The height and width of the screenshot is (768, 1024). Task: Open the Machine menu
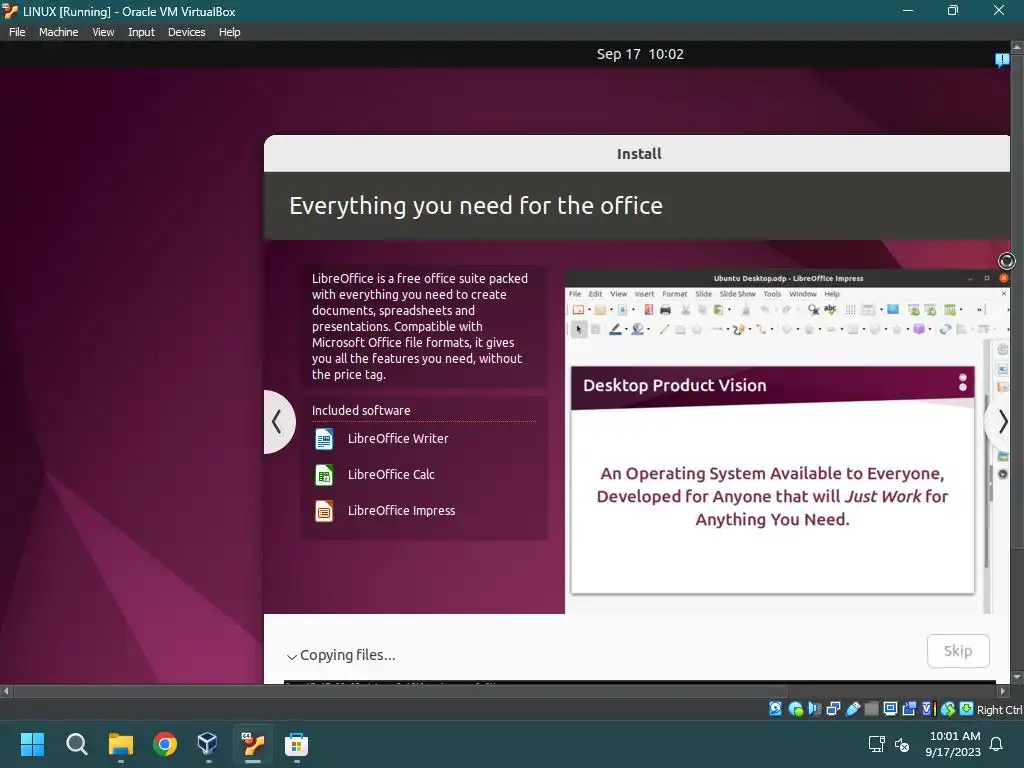[58, 32]
